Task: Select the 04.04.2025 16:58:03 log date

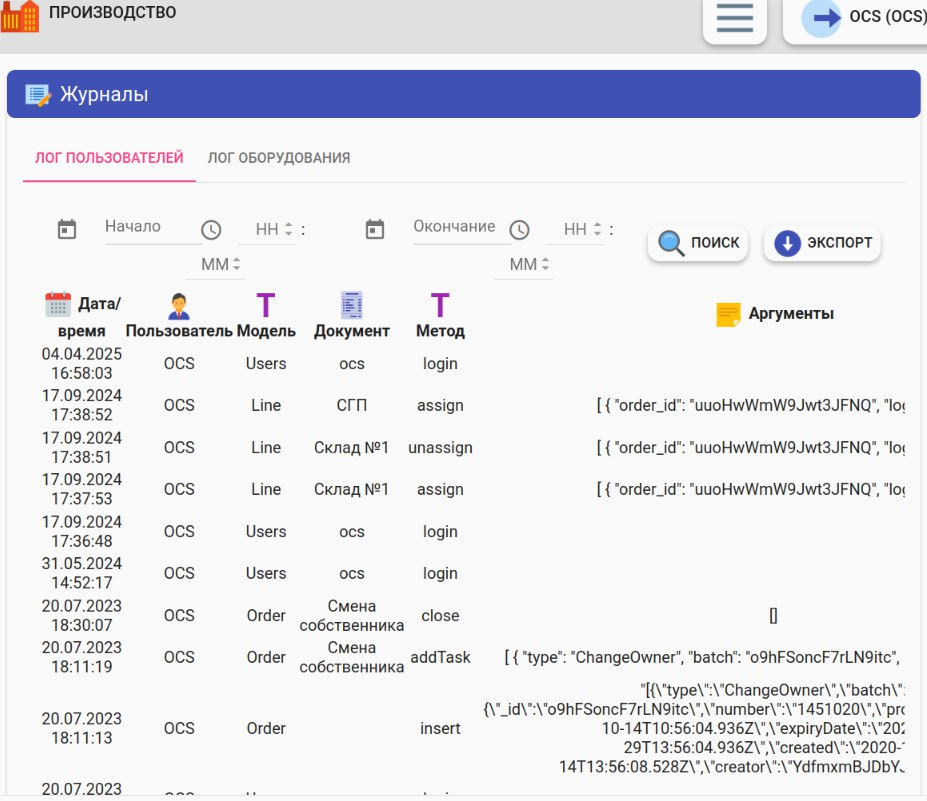Action: tap(82, 364)
